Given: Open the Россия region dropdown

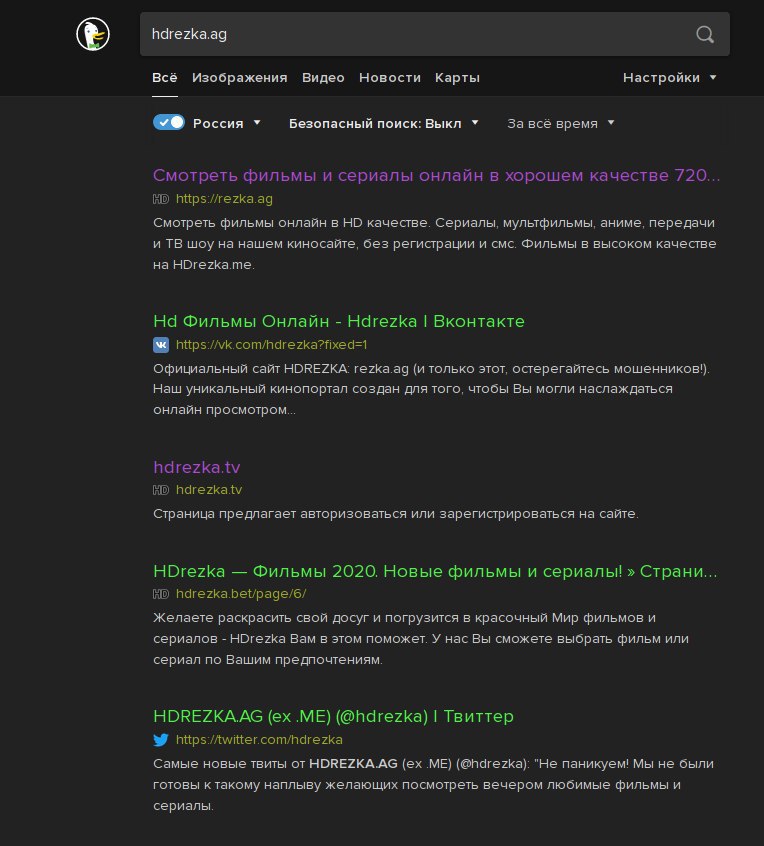Looking at the screenshot, I should click(x=227, y=124).
